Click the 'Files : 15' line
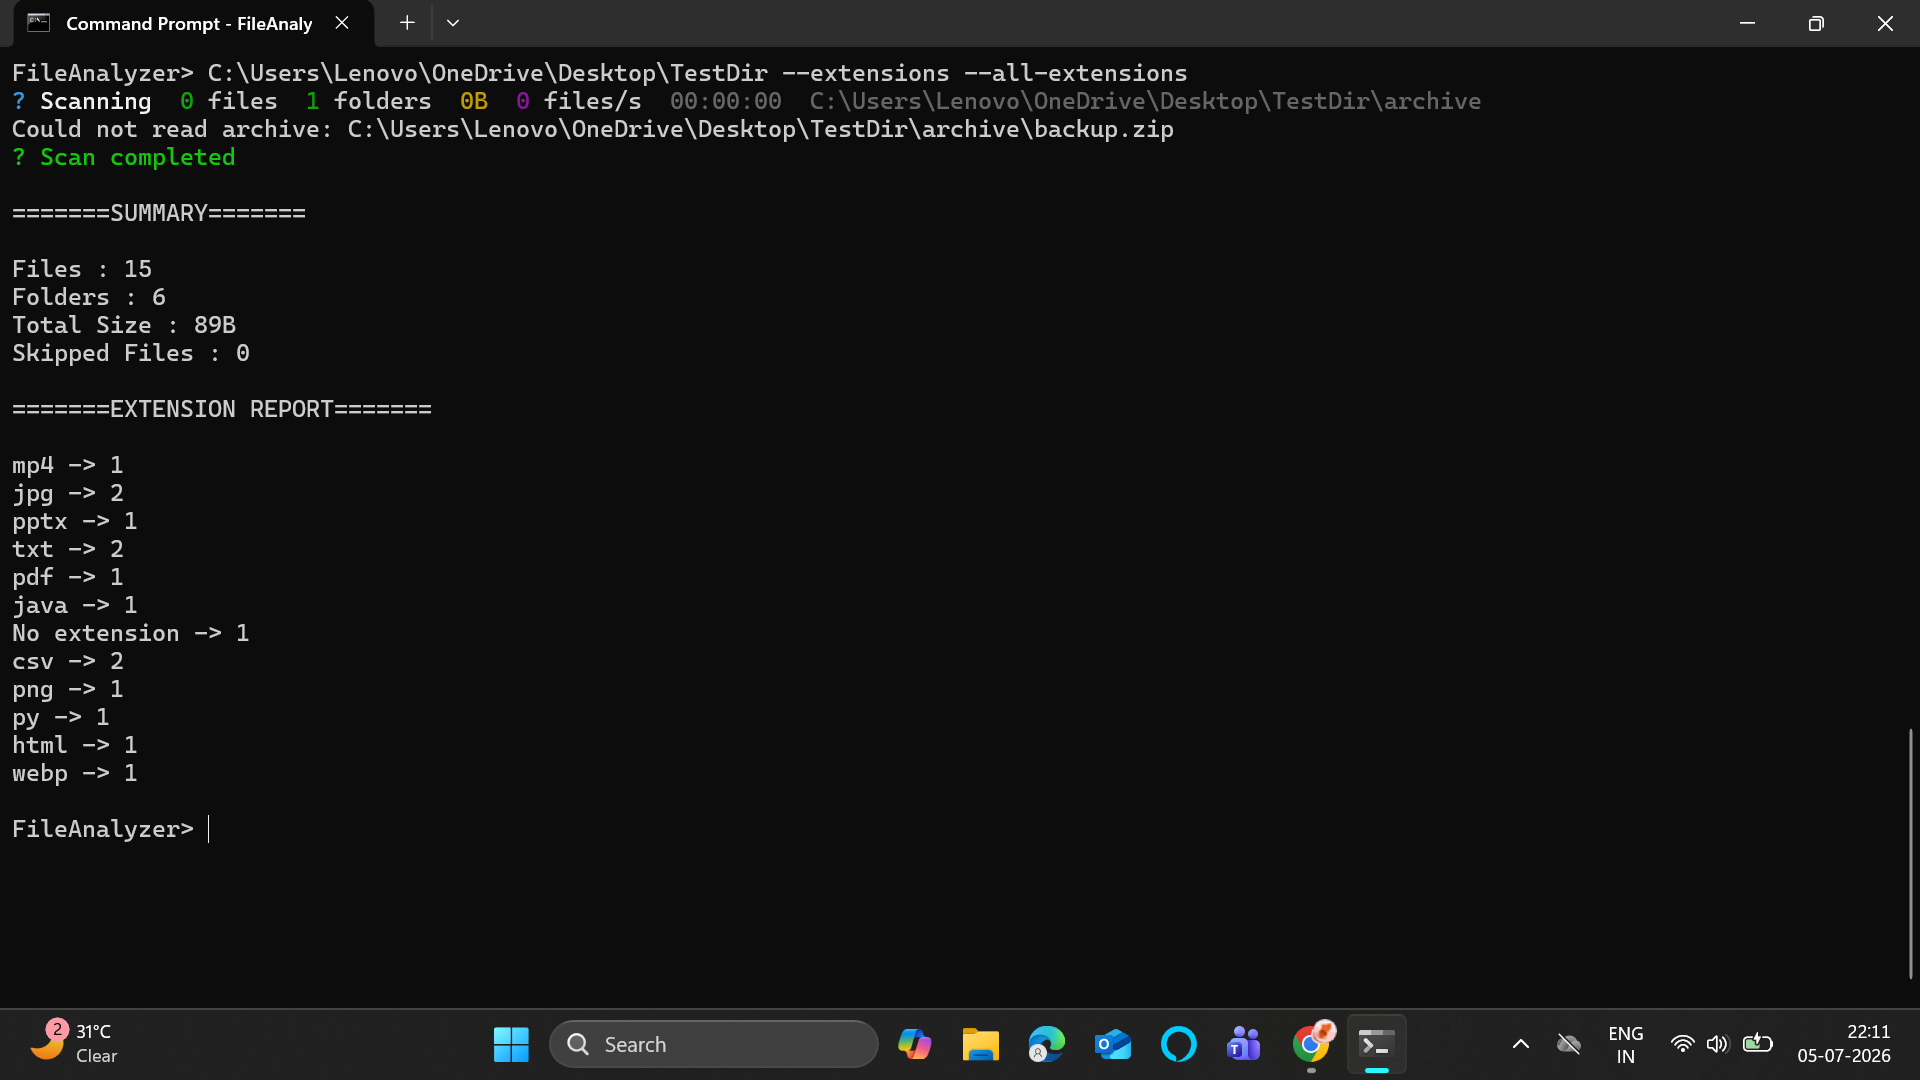 [82, 269]
